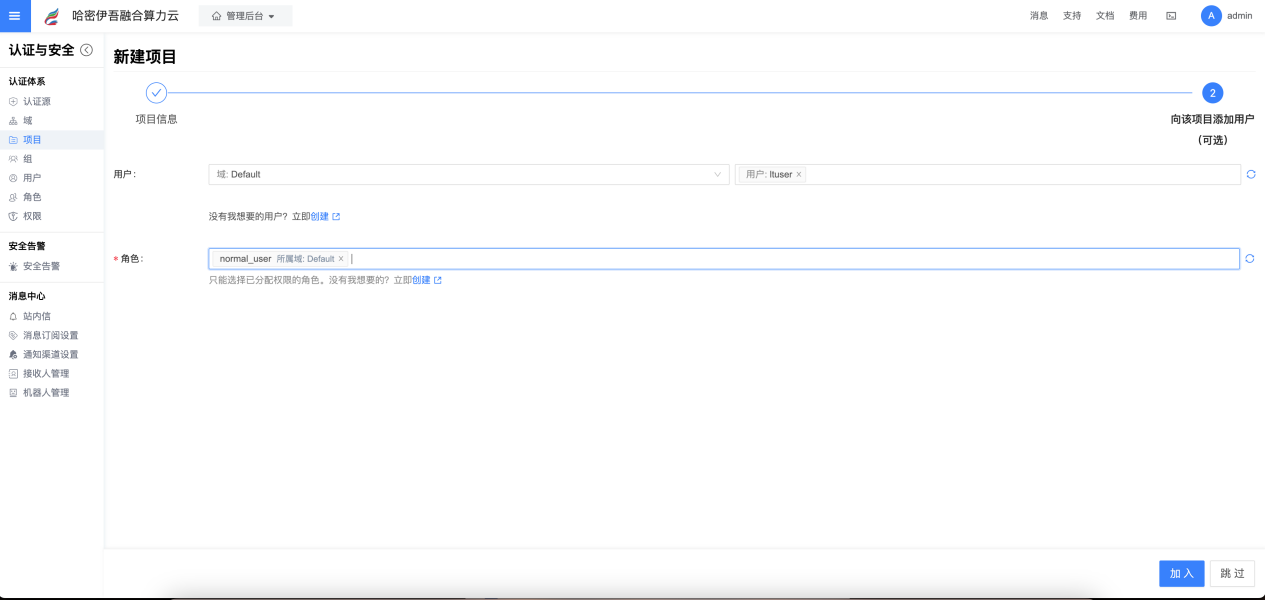Remove the ltuser user tag
The height and width of the screenshot is (600, 1265).
click(799, 175)
